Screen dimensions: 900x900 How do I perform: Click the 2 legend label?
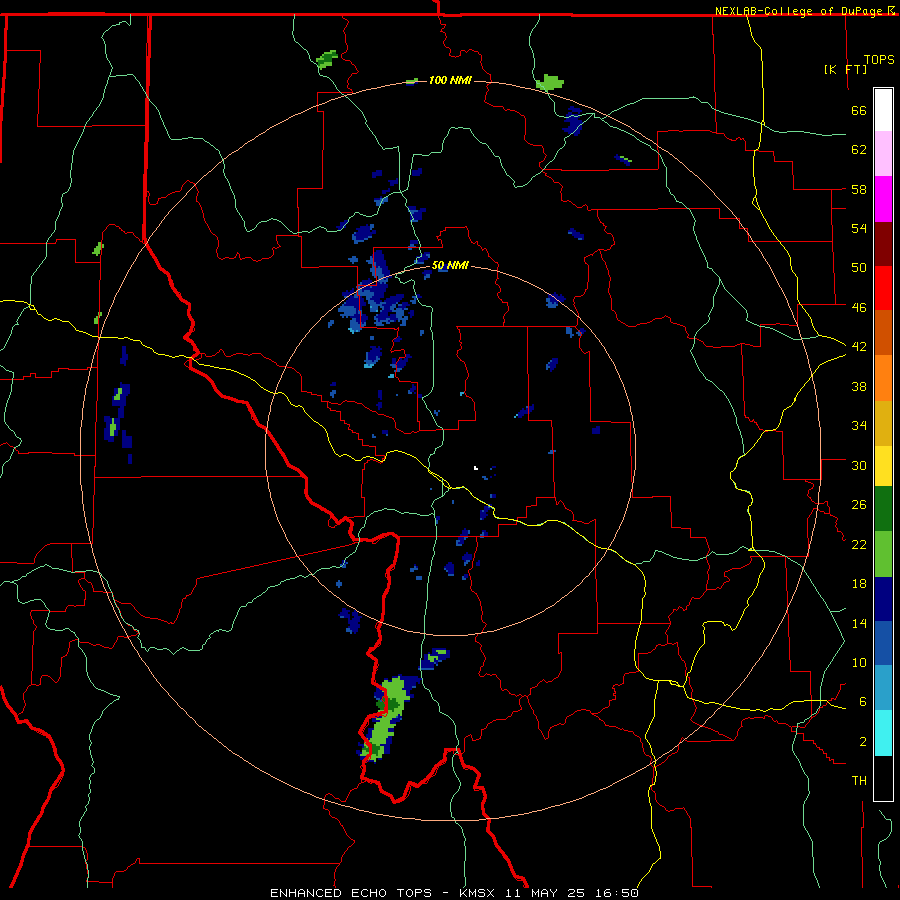pos(863,742)
